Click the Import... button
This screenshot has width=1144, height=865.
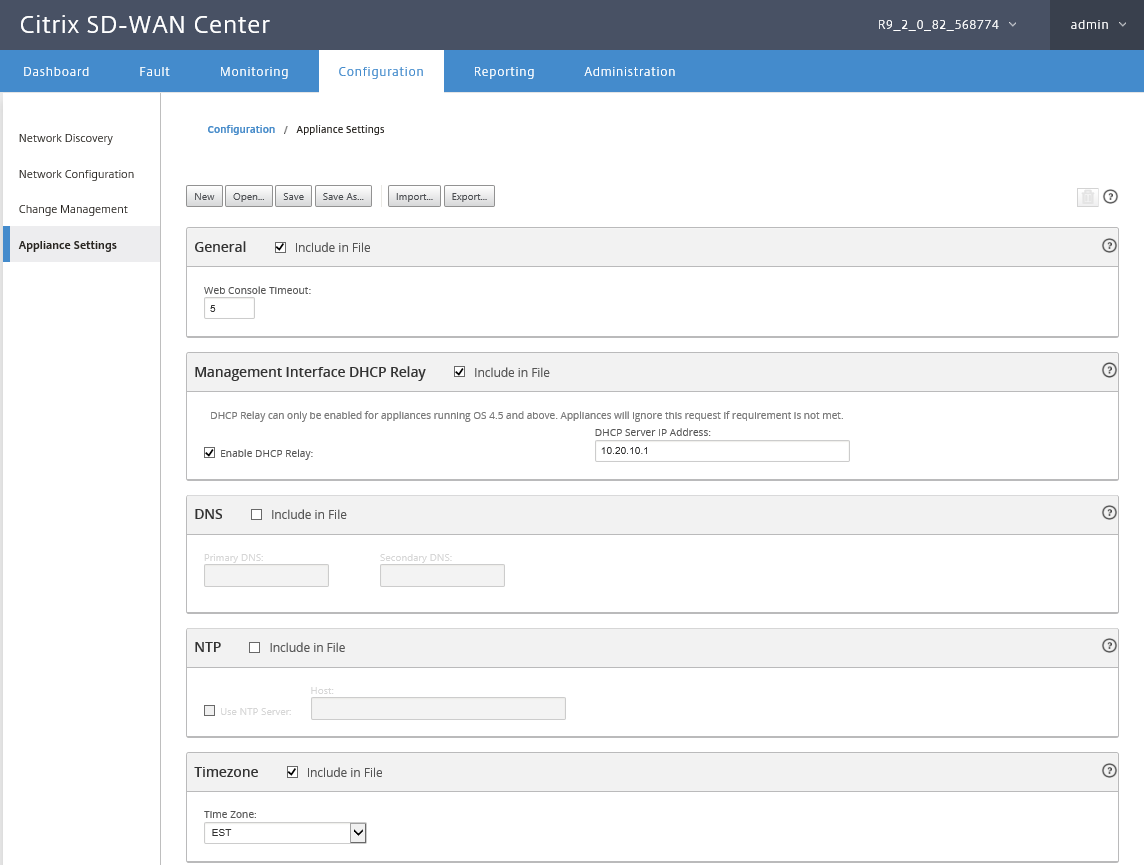[x=414, y=196]
